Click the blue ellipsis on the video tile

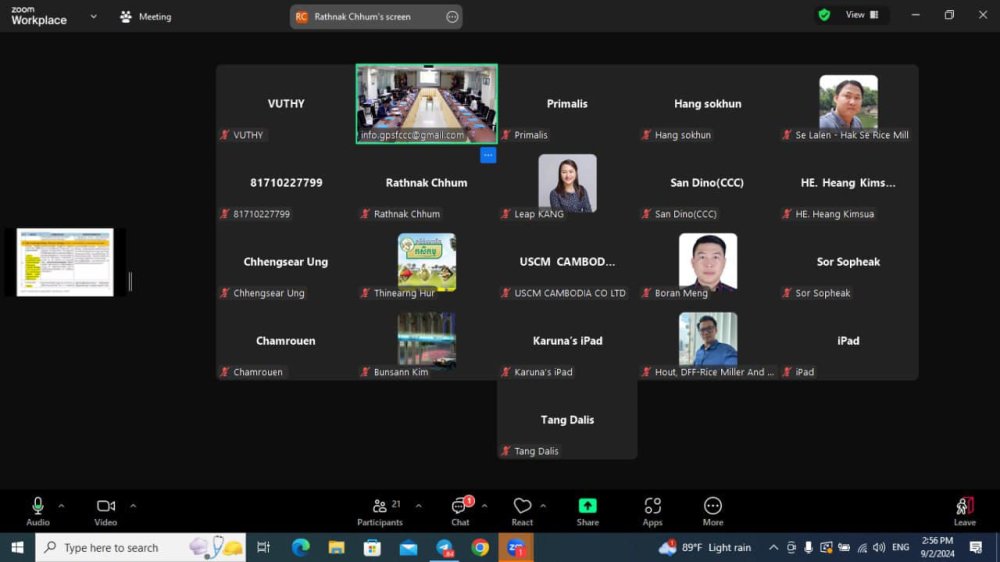point(488,155)
